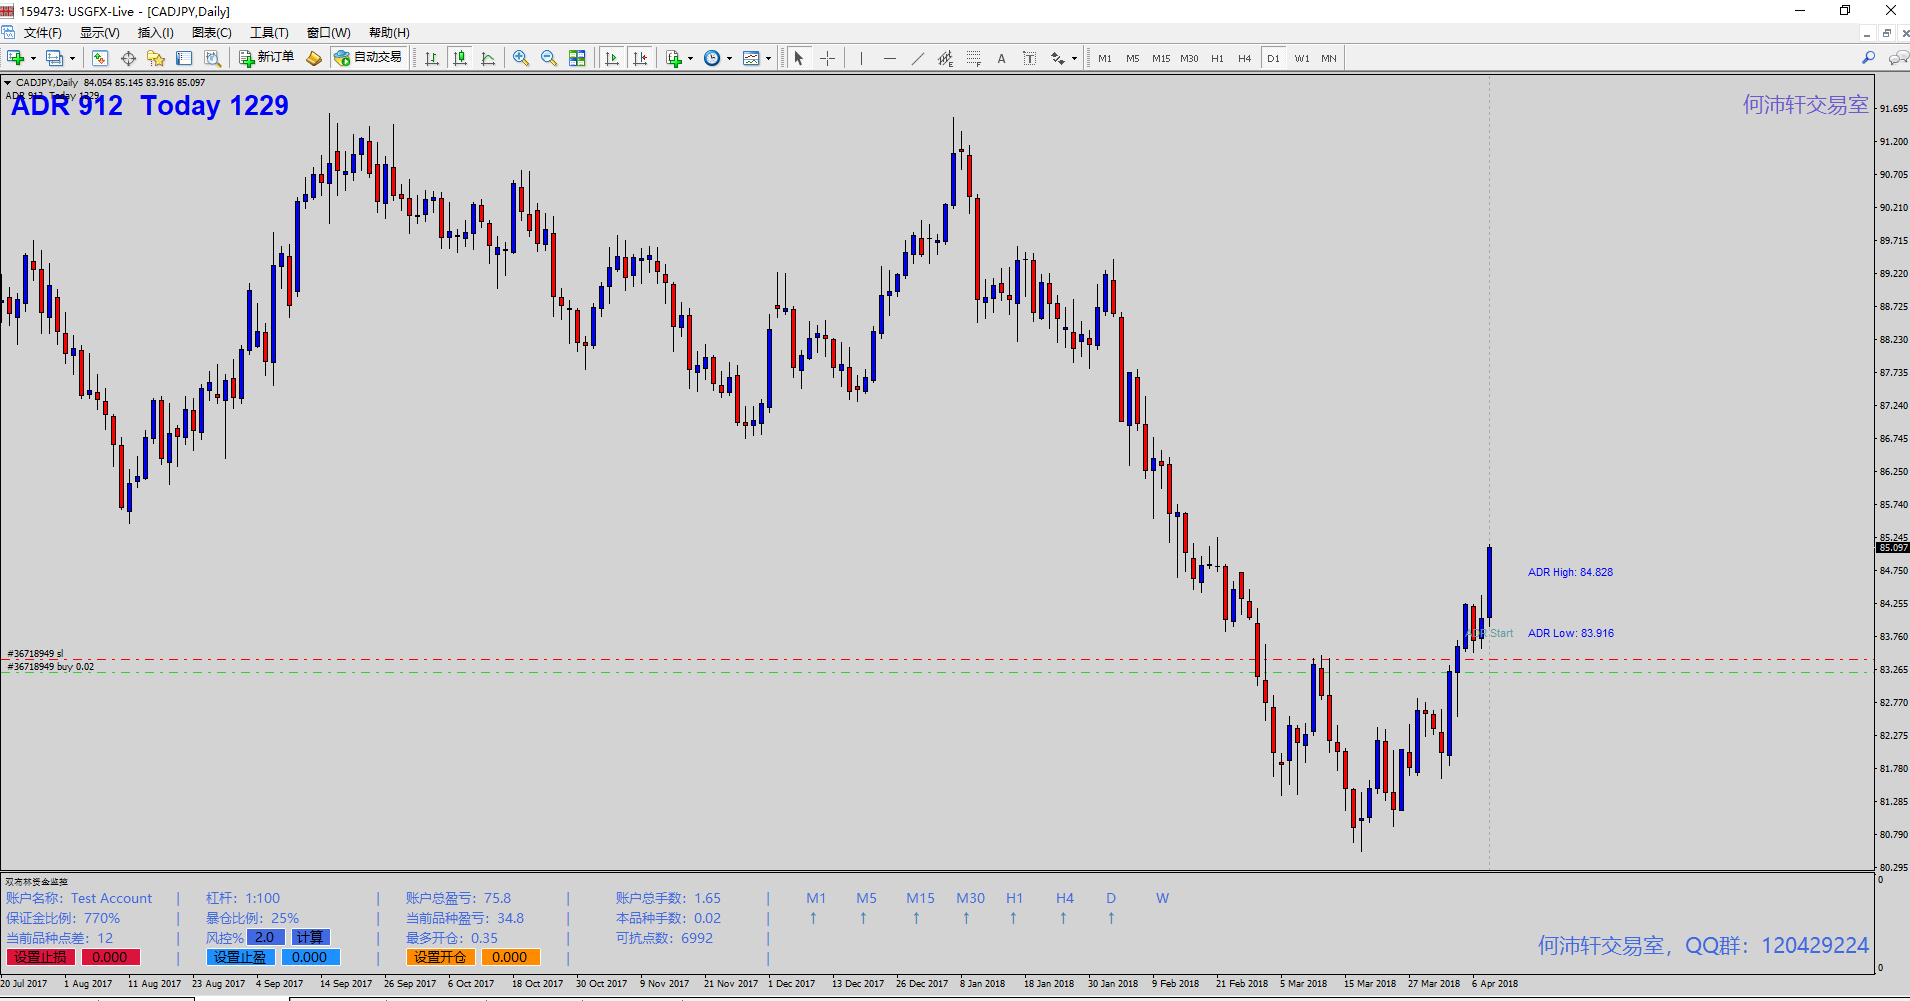This screenshot has width=1910, height=1001.
Task: Click the chat bubbles icon at top right
Action: [x=1897, y=58]
